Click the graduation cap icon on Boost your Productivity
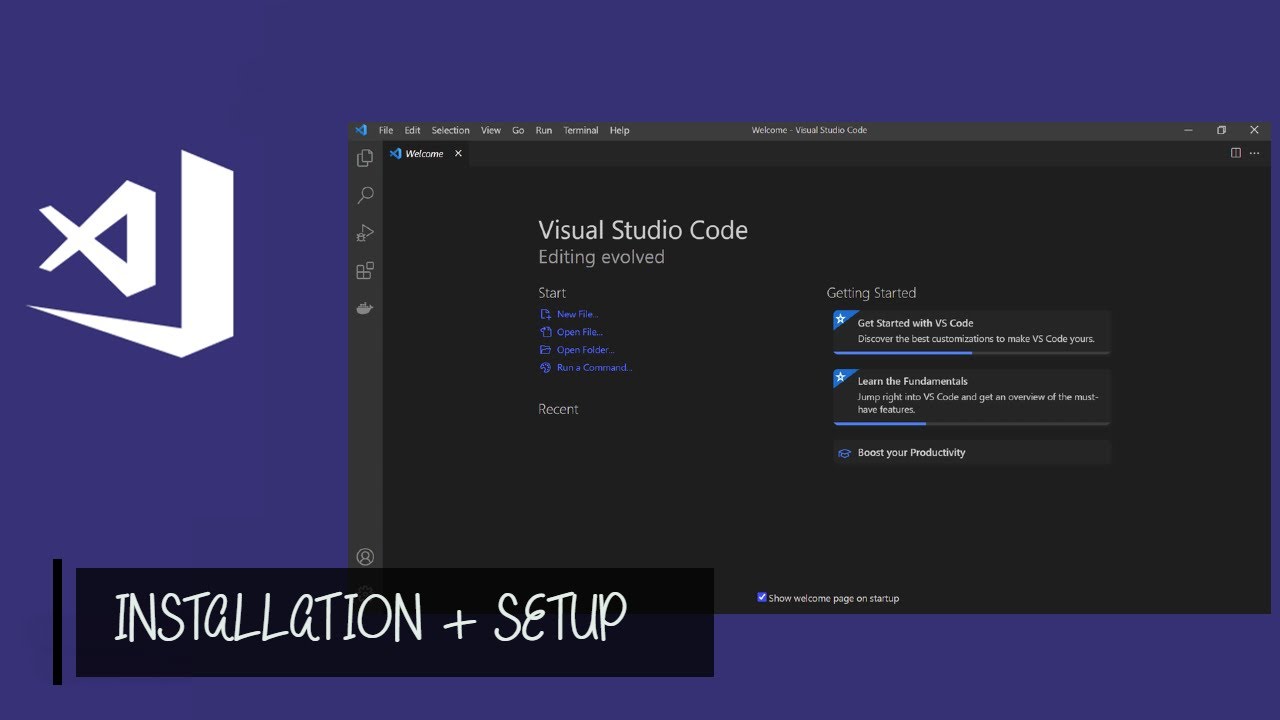The height and width of the screenshot is (720, 1280). [844, 453]
